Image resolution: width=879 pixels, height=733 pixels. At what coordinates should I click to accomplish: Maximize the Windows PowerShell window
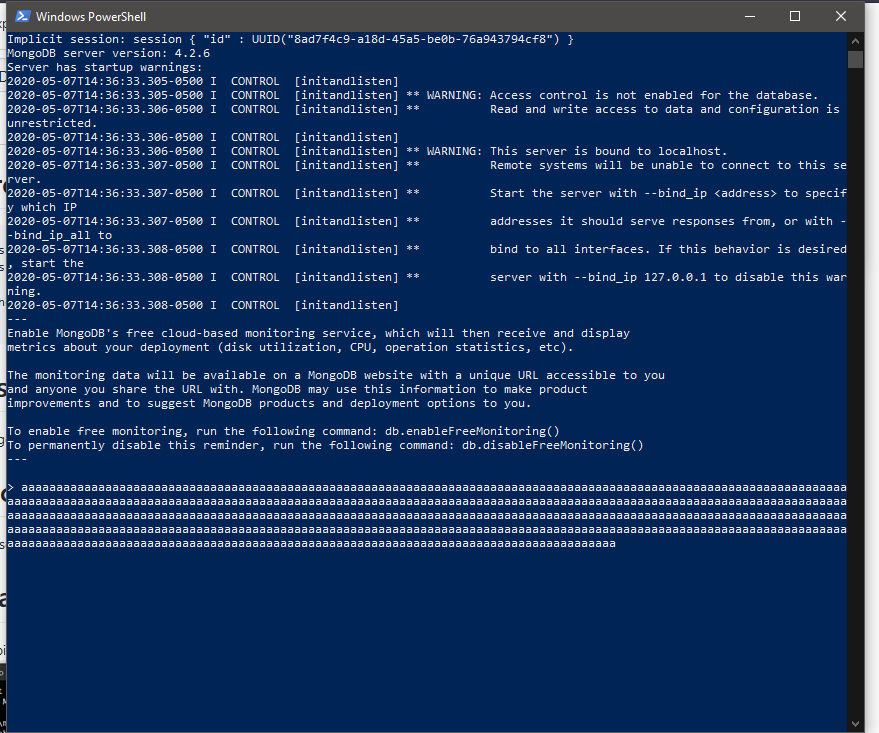(x=795, y=16)
